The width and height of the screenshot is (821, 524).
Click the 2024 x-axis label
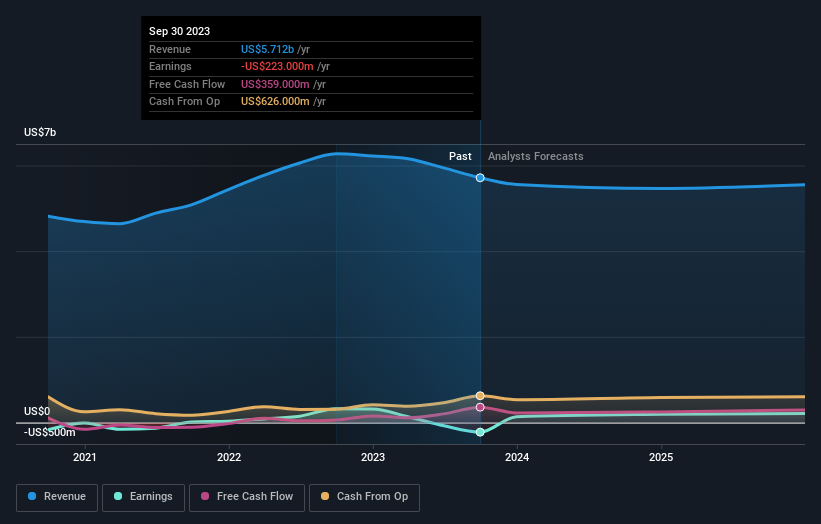pyautogui.click(x=517, y=458)
